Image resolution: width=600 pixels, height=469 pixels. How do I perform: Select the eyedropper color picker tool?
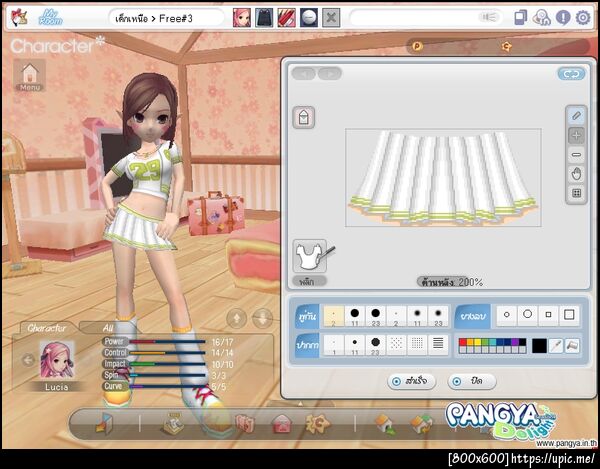[556, 346]
